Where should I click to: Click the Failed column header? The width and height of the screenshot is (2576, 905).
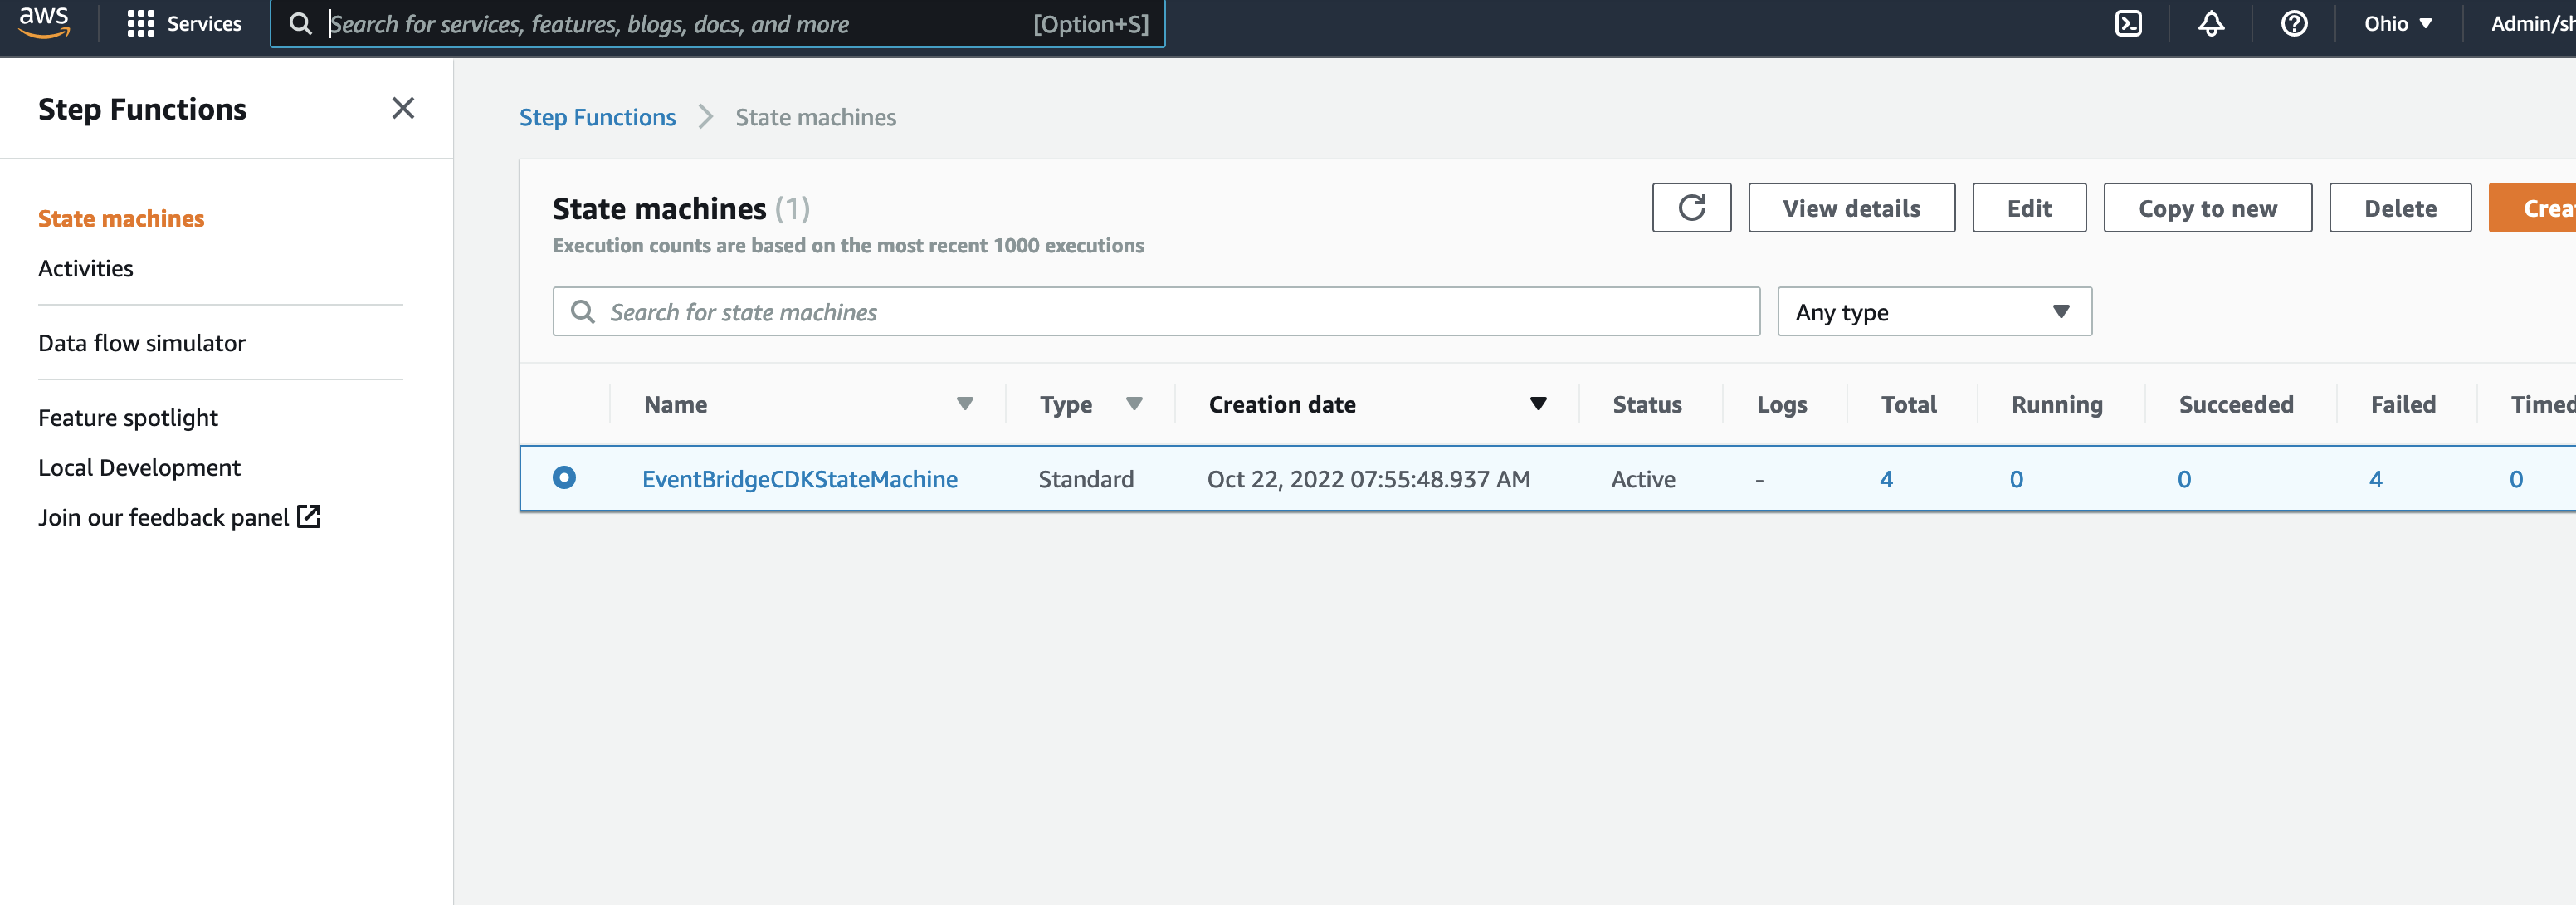2403,404
